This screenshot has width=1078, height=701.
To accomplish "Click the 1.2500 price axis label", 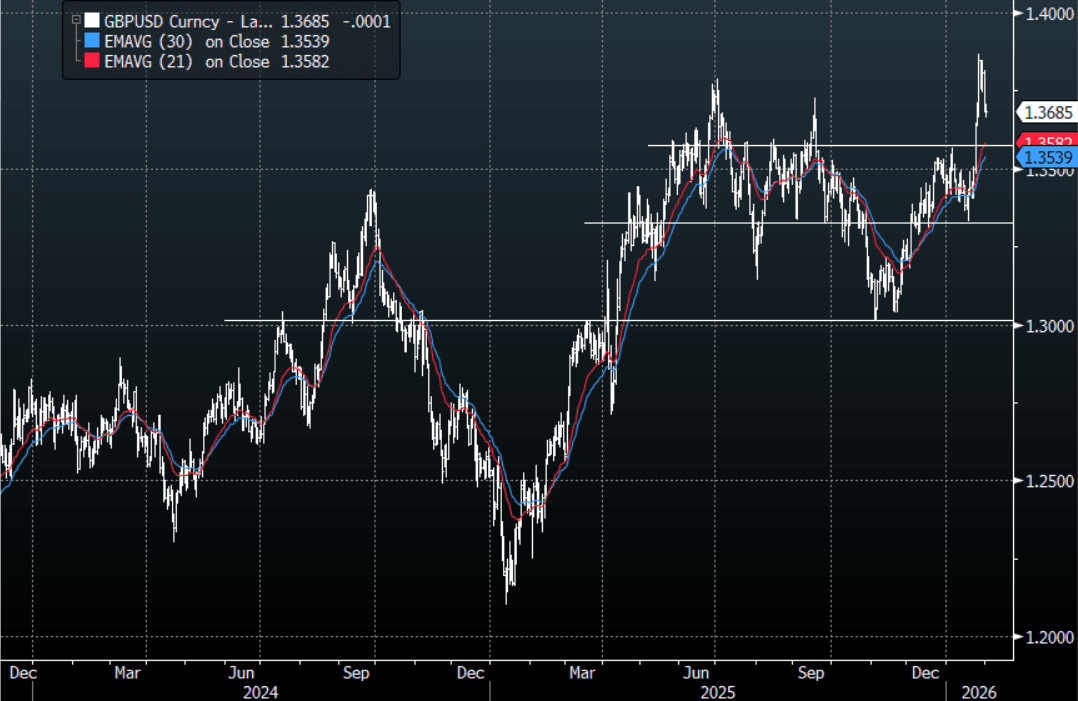I will pyautogui.click(x=1044, y=481).
